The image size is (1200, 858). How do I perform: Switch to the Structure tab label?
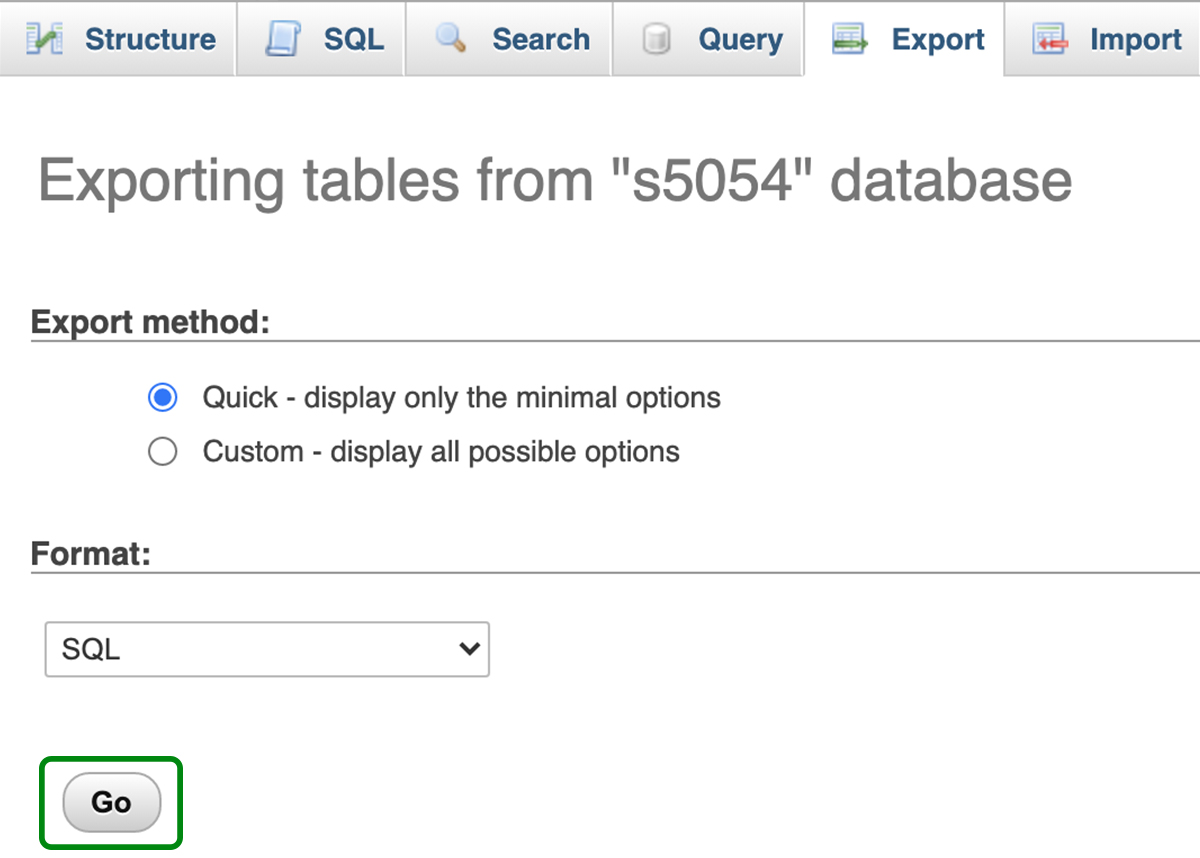[x=150, y=39]
